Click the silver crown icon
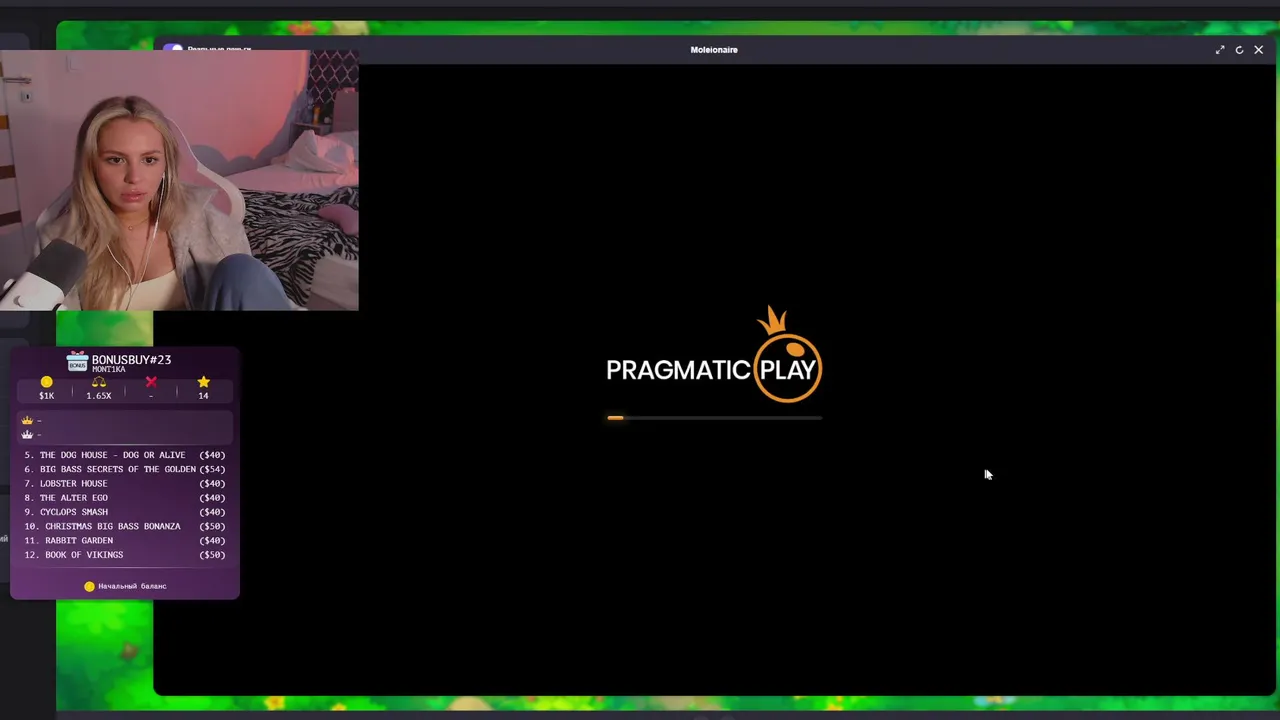Screen dimensions: 1280x720 [x=27, y=434]
